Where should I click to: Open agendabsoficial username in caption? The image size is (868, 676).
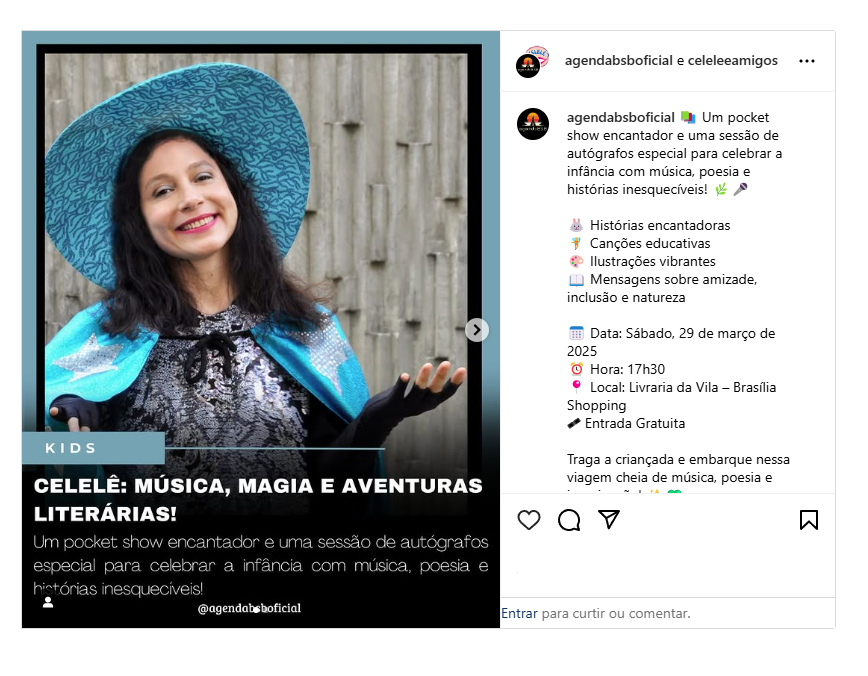click(621, 117)
